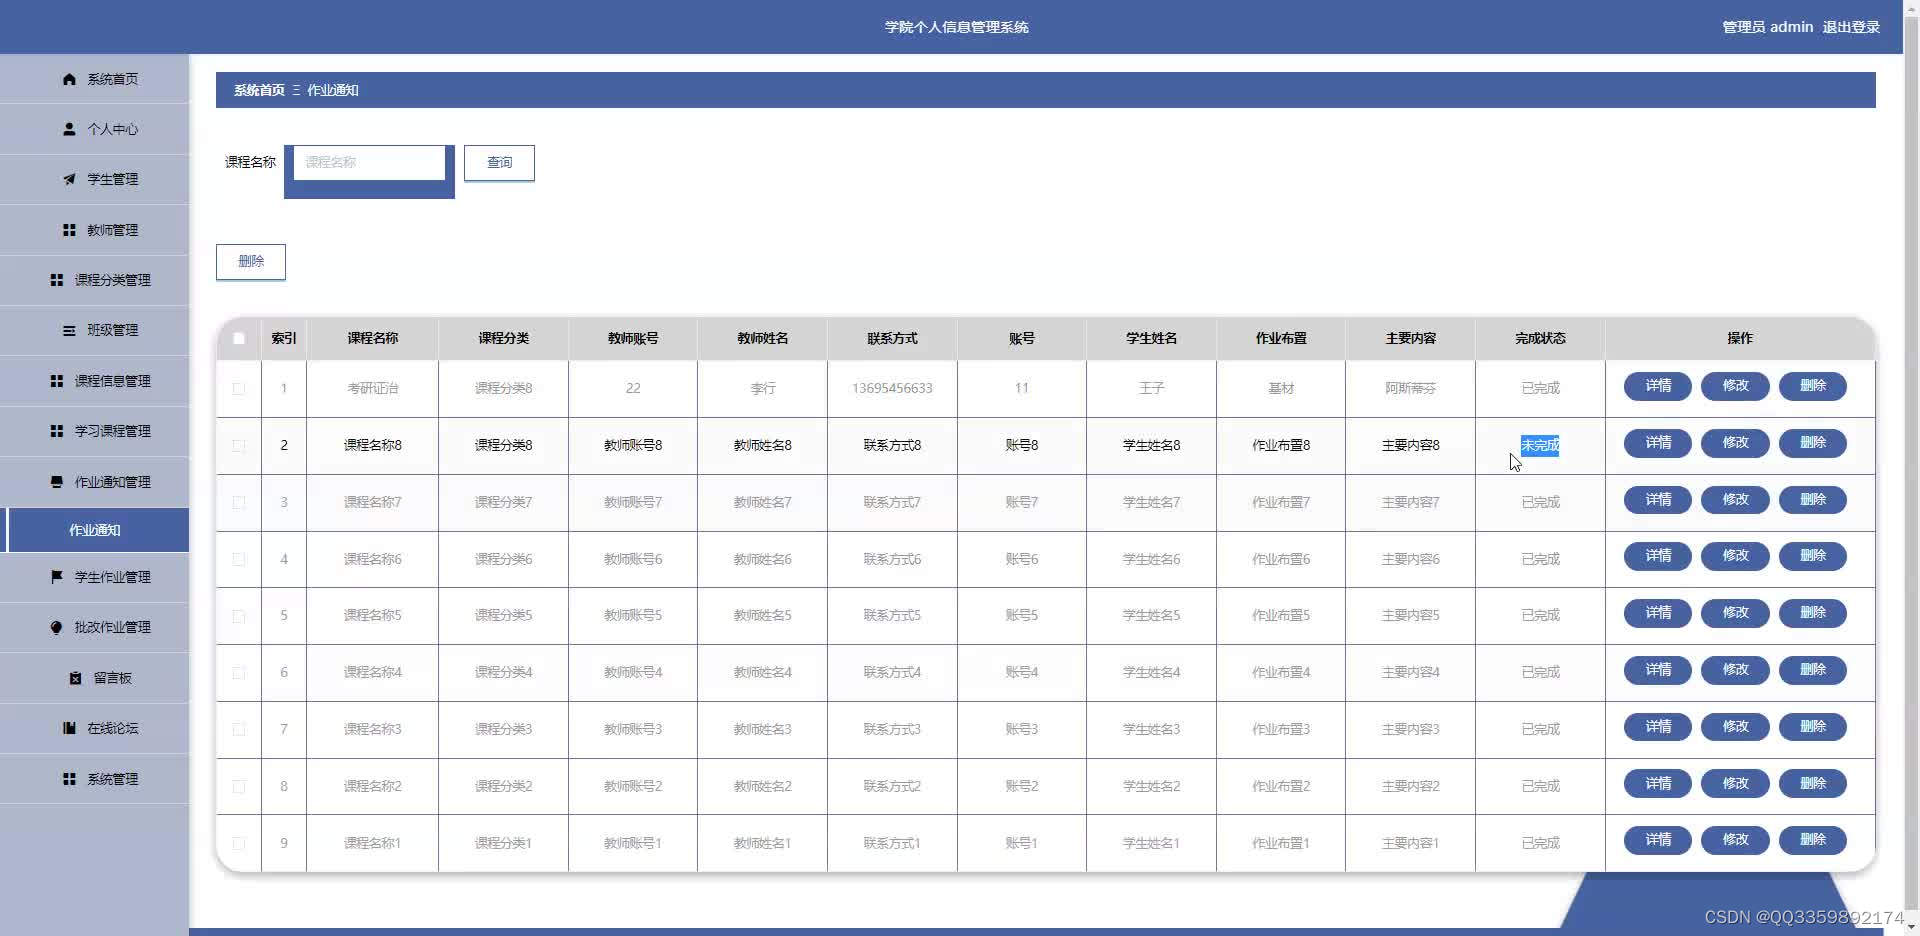Check the row with 课程名称7

tap(239, 502)
